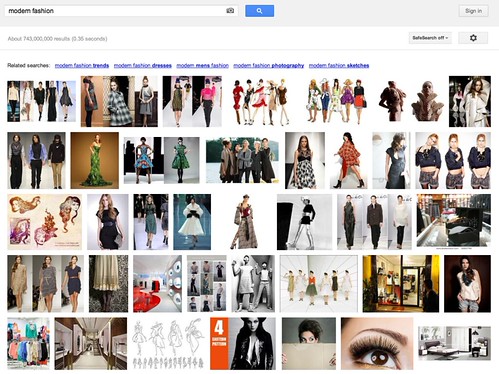Open boutique storefront at night thumbnail

(x=401, y=284)
